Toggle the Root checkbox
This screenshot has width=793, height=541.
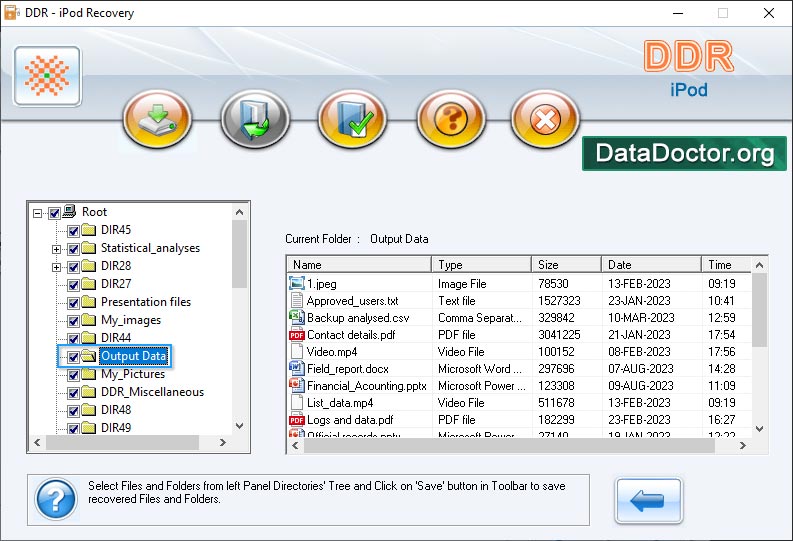[55, 213]
